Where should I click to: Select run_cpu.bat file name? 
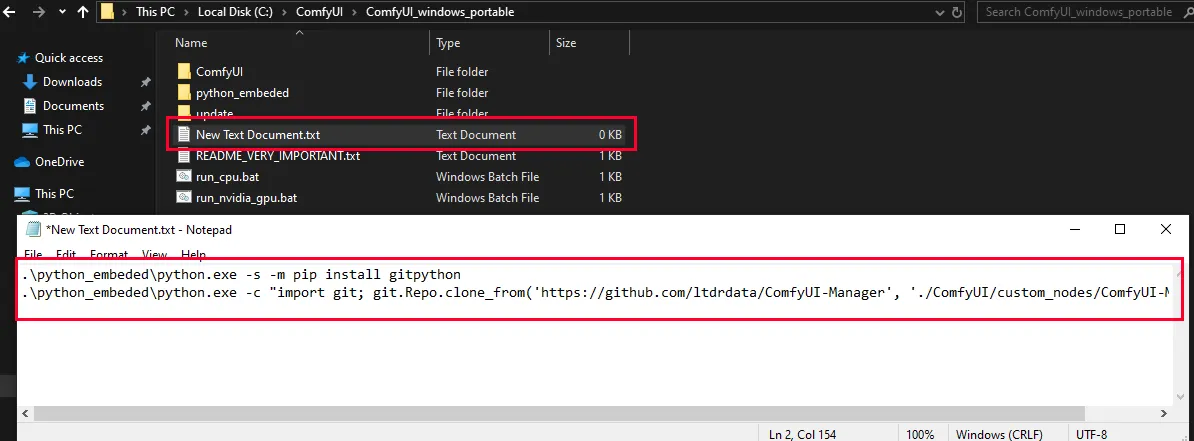click(x=228, y=177)
